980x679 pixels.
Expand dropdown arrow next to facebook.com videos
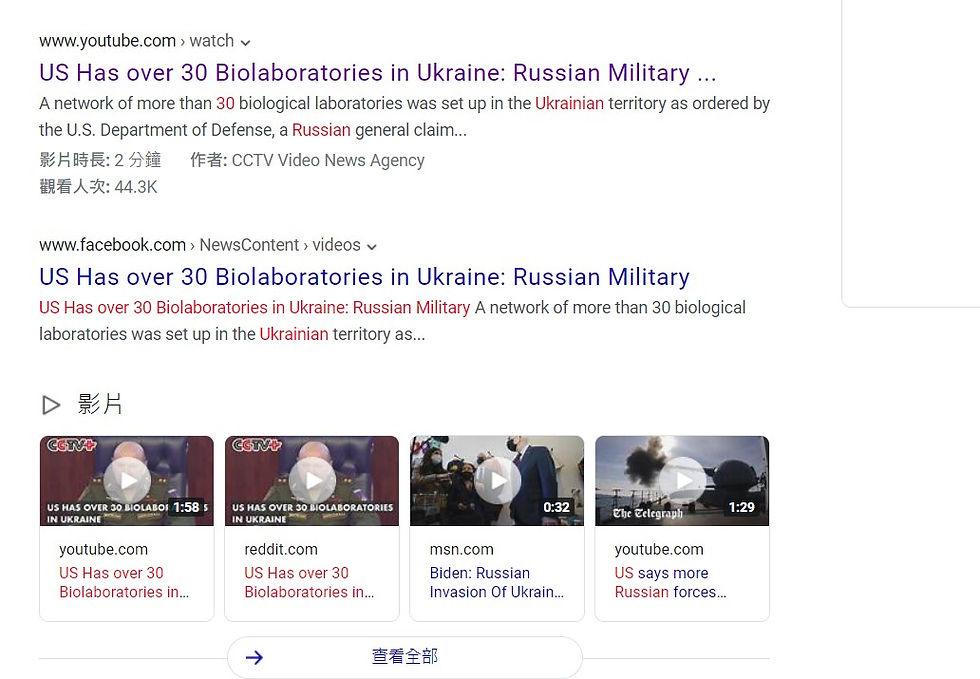point(372,247)
